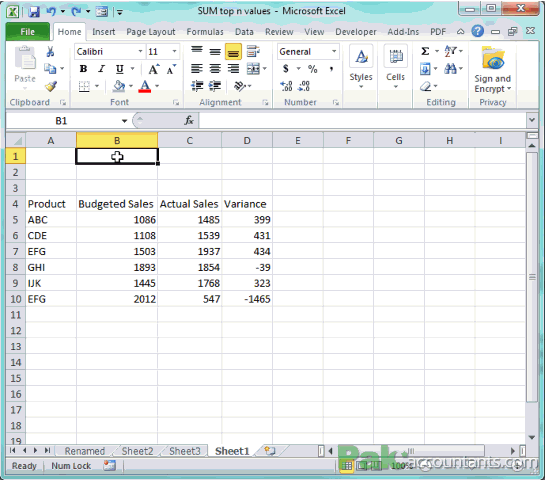Increase decimal places

[286, 86]
